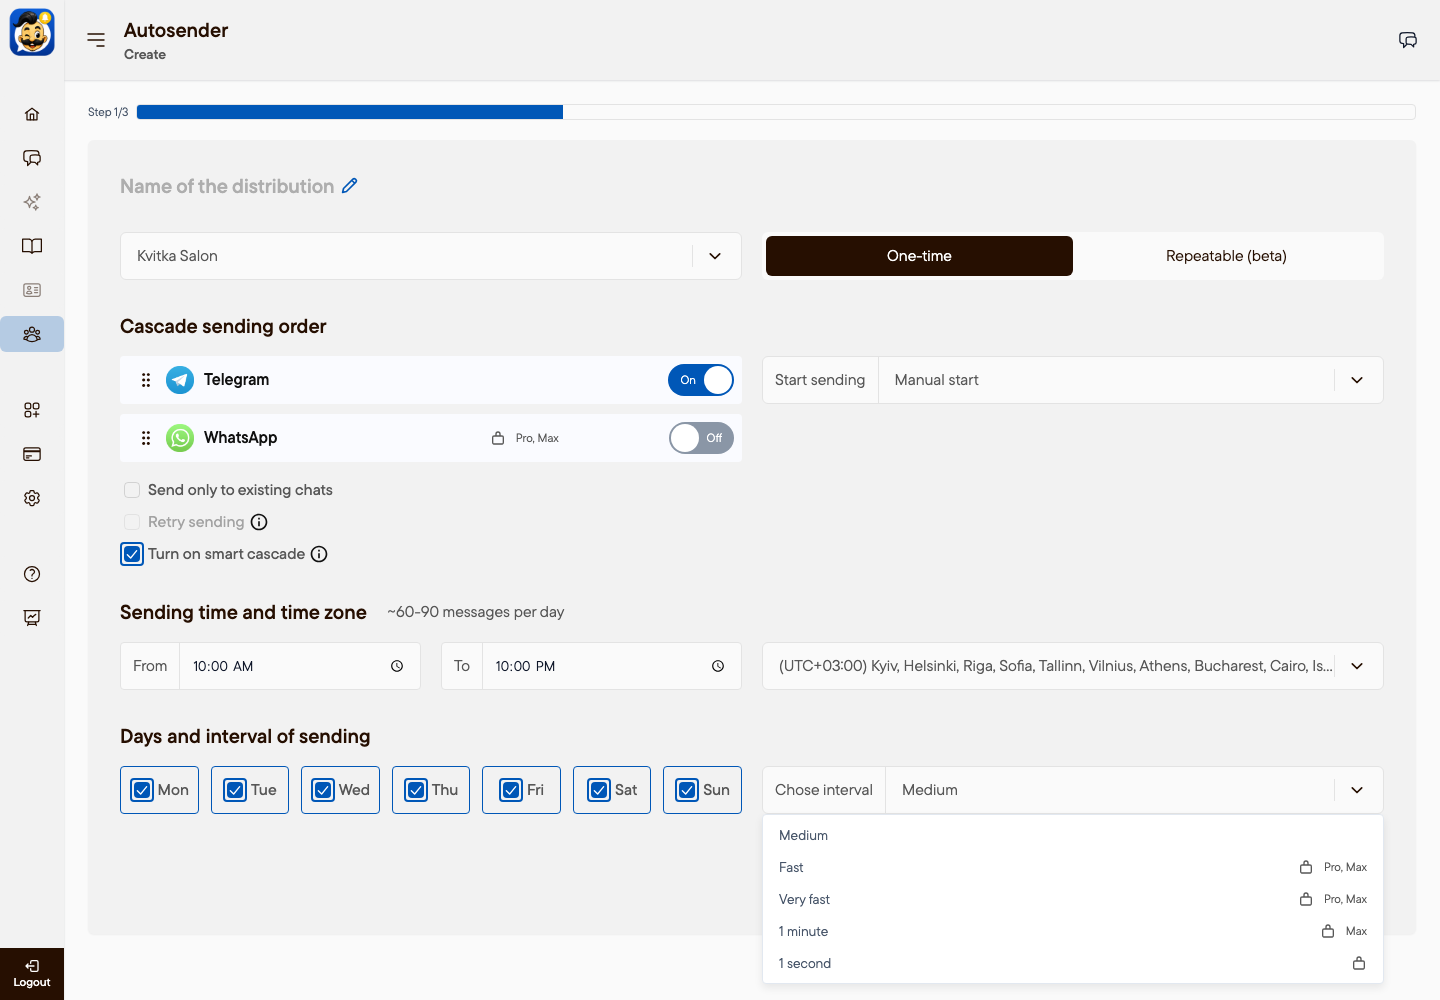
Task: Click the Step 1/3 progress bar
Action: point(776,112)
